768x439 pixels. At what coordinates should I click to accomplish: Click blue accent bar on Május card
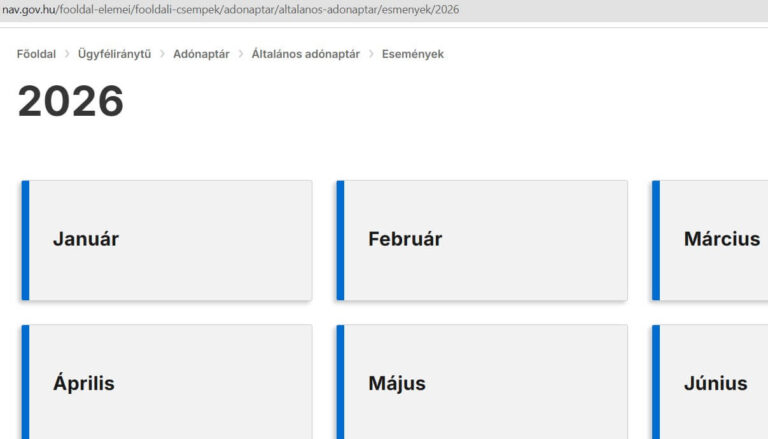coord(340,383)
